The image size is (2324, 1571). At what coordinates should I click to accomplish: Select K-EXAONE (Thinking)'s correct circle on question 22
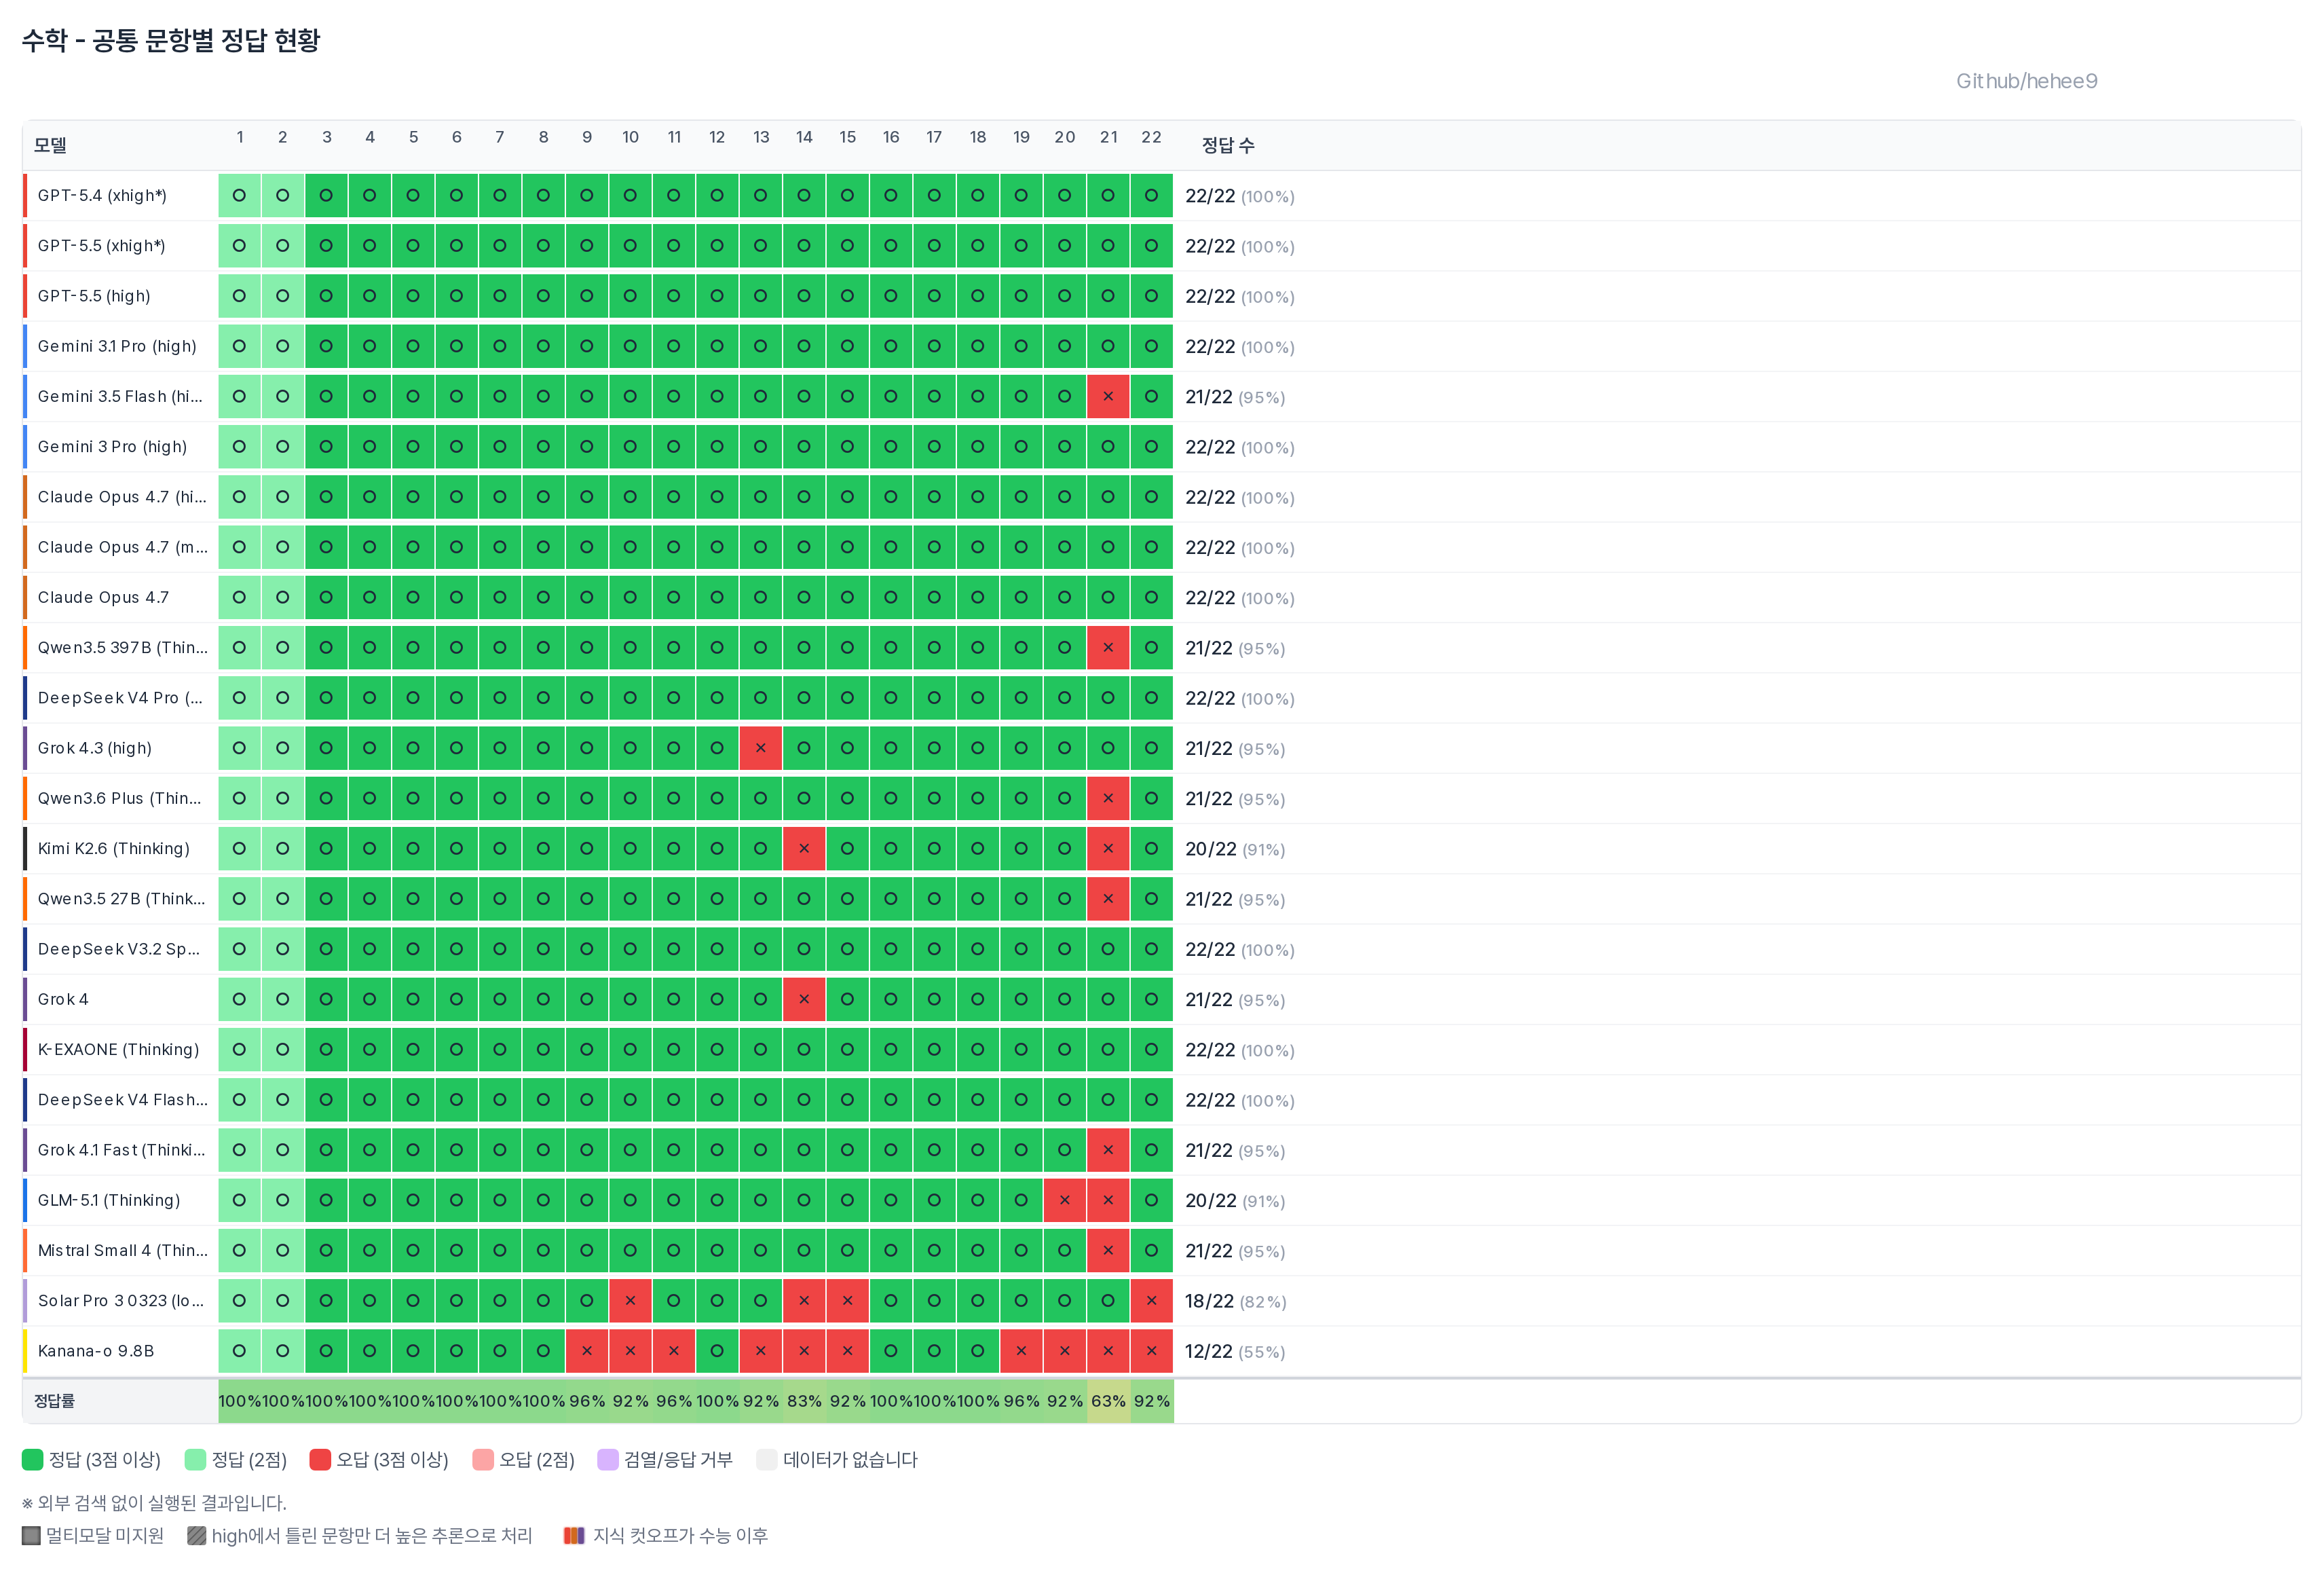pyautogui.click(x=1152, y=1049)
